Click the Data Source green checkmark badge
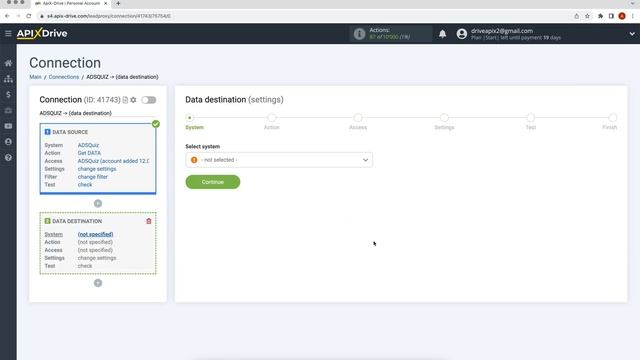This screenshot has height=360, width=640. point(156,124)
